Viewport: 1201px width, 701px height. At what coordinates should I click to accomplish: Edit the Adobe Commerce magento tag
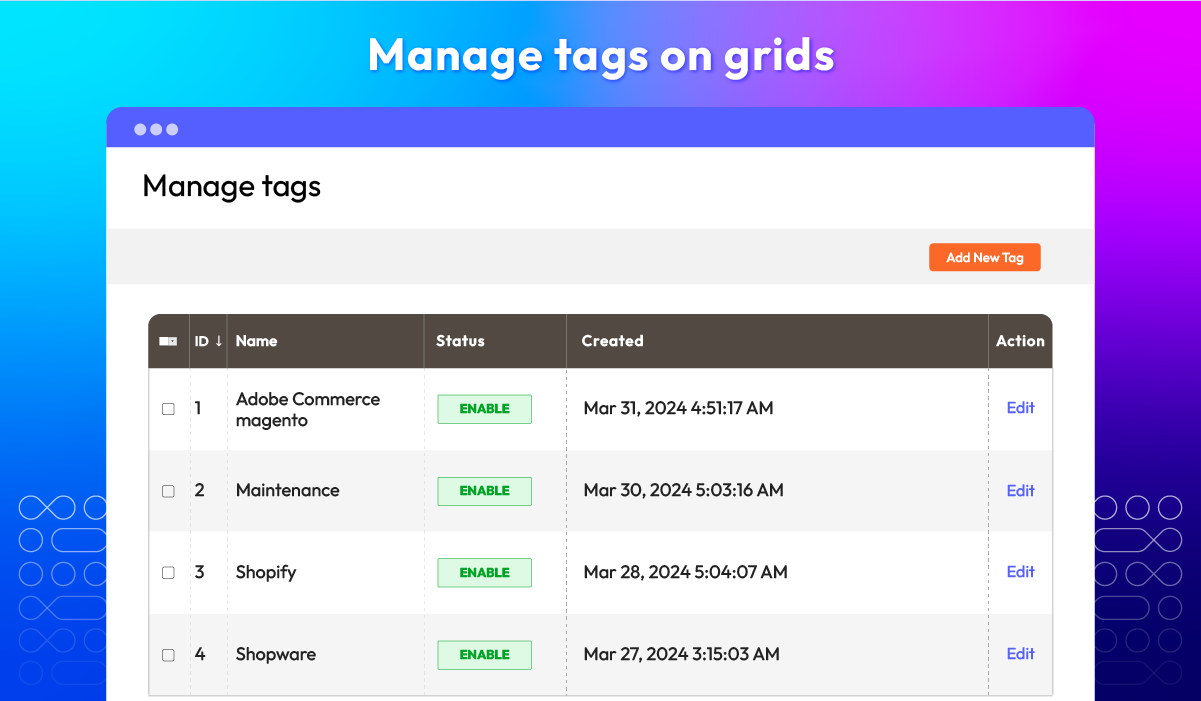pos(1020,408)
